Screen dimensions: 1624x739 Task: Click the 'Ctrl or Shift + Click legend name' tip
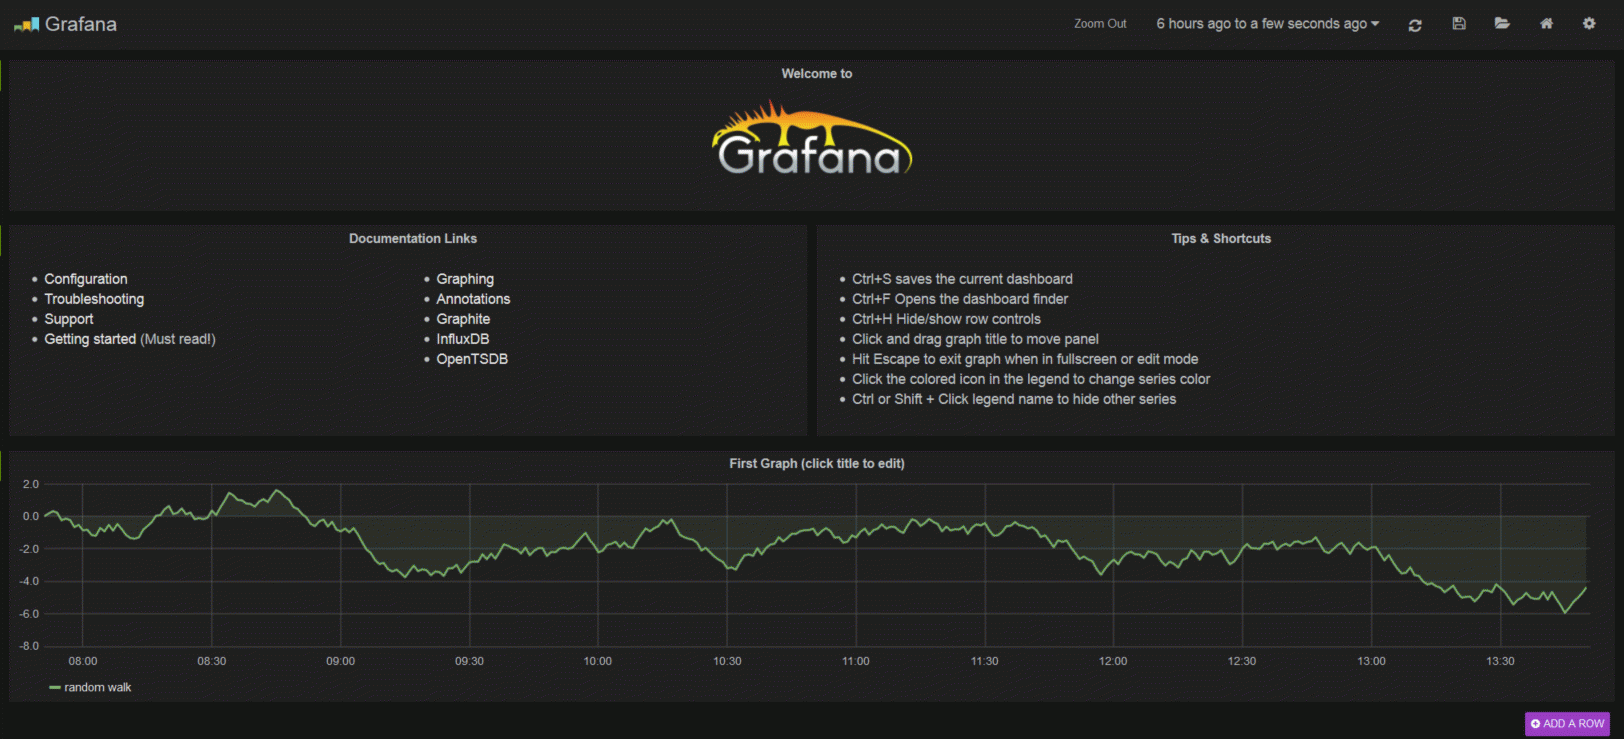(1014, 399)
